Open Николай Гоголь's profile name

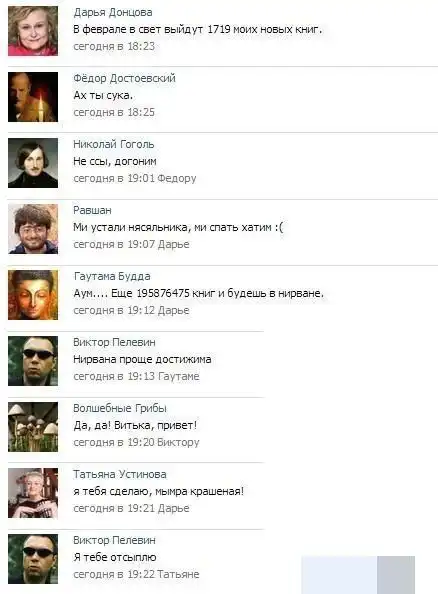click(114, 144)
